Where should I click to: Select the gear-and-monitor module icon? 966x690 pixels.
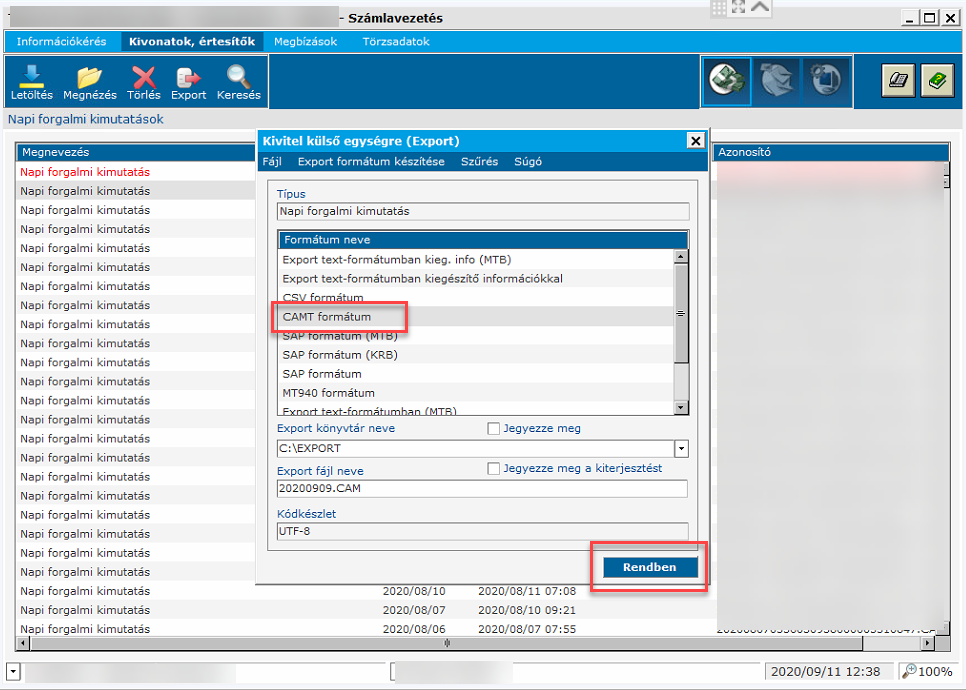pyautogui.click(x=826, y=81)
